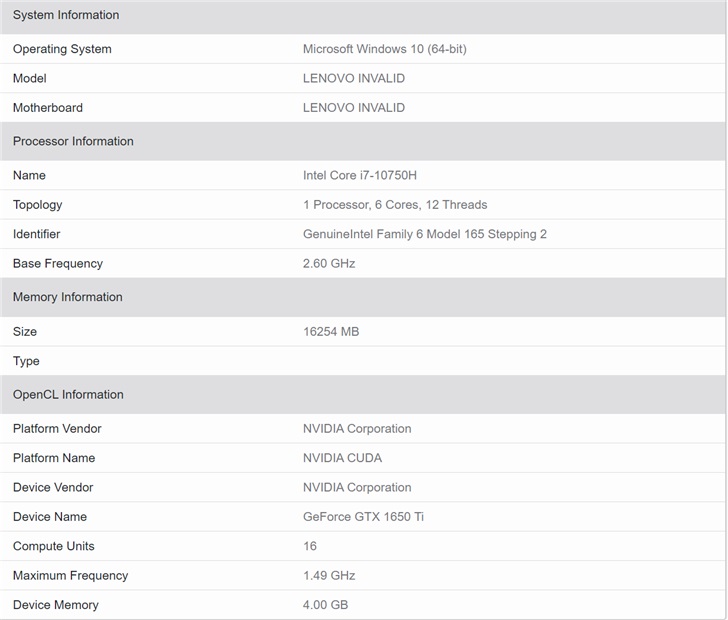Viewport: 728px width, 620px height.
Task: Click the OpenCL Information section header
Action: [68, 394]
